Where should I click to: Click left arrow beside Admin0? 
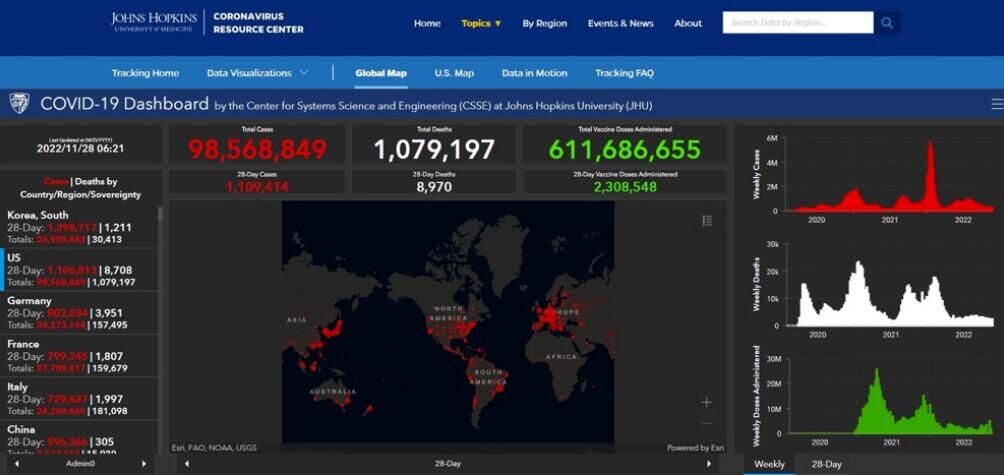(17, 463)
